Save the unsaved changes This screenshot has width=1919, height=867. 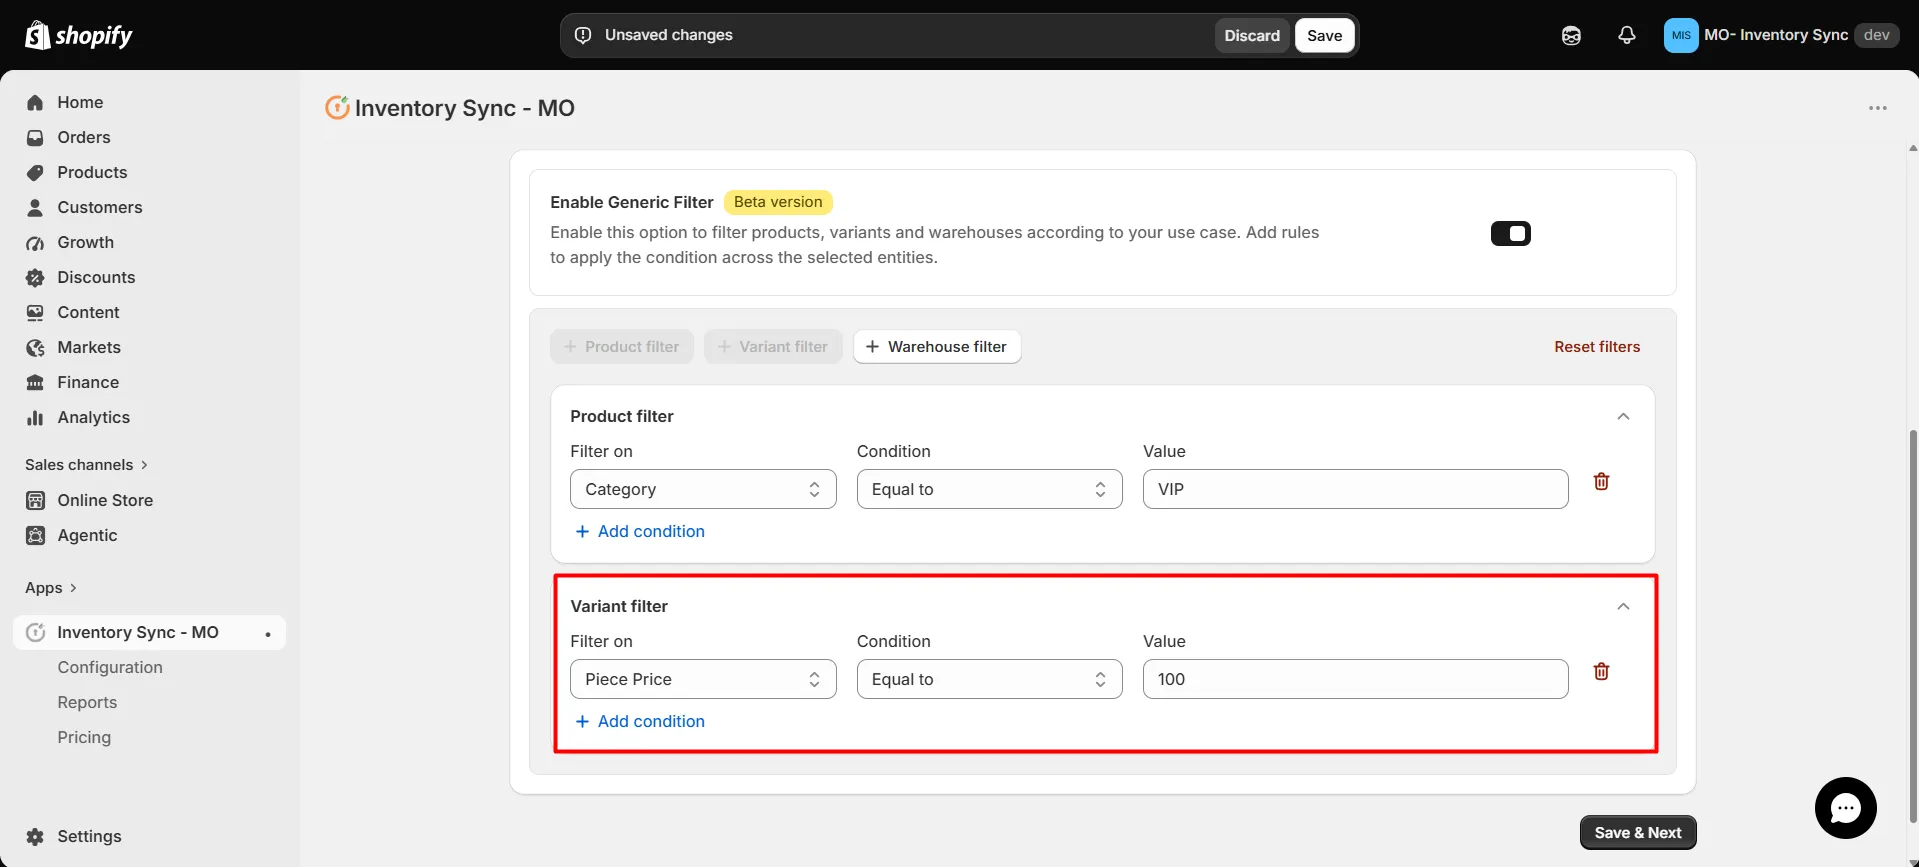pyautogui.click(x=1324, y=35)
